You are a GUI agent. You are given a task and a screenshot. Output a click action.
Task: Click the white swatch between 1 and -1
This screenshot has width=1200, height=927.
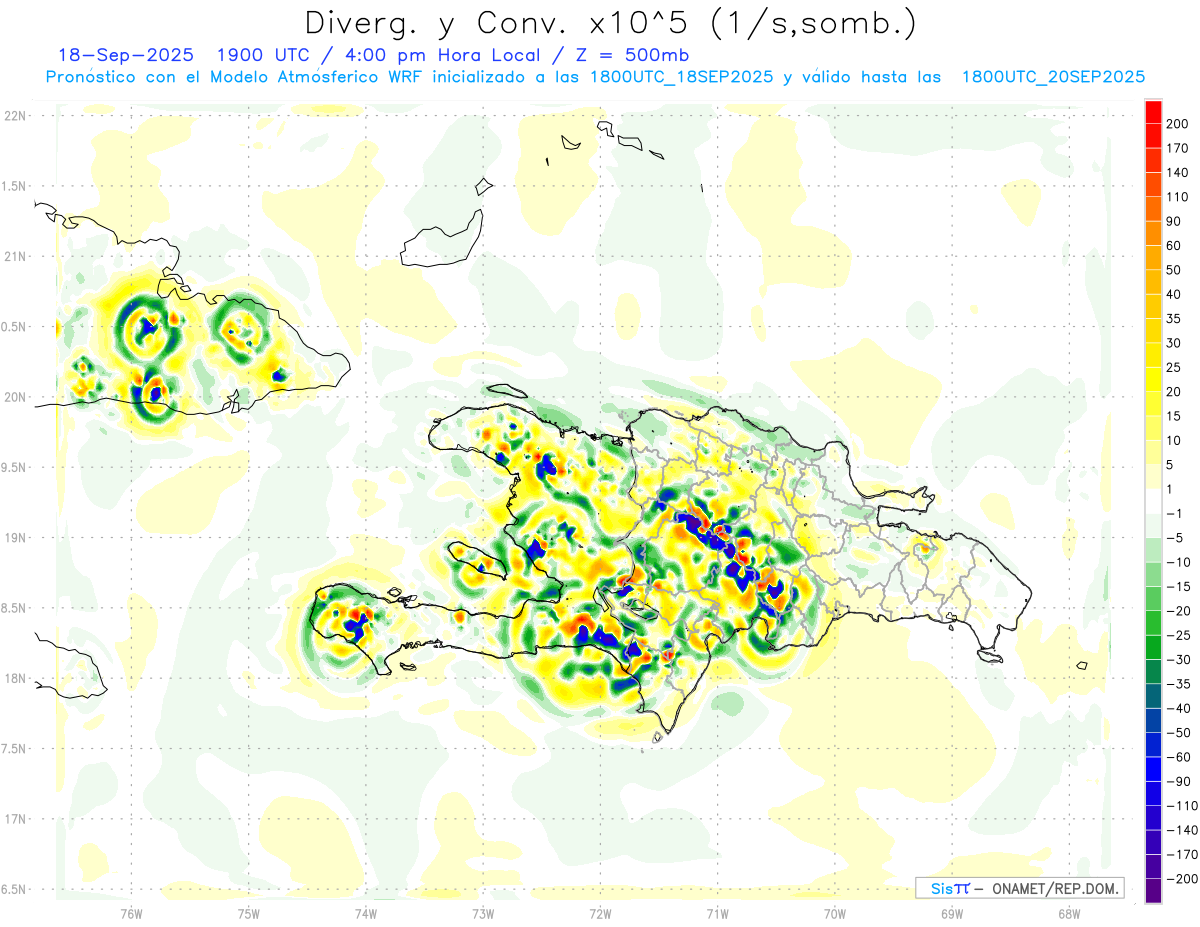coord(1153,500)
